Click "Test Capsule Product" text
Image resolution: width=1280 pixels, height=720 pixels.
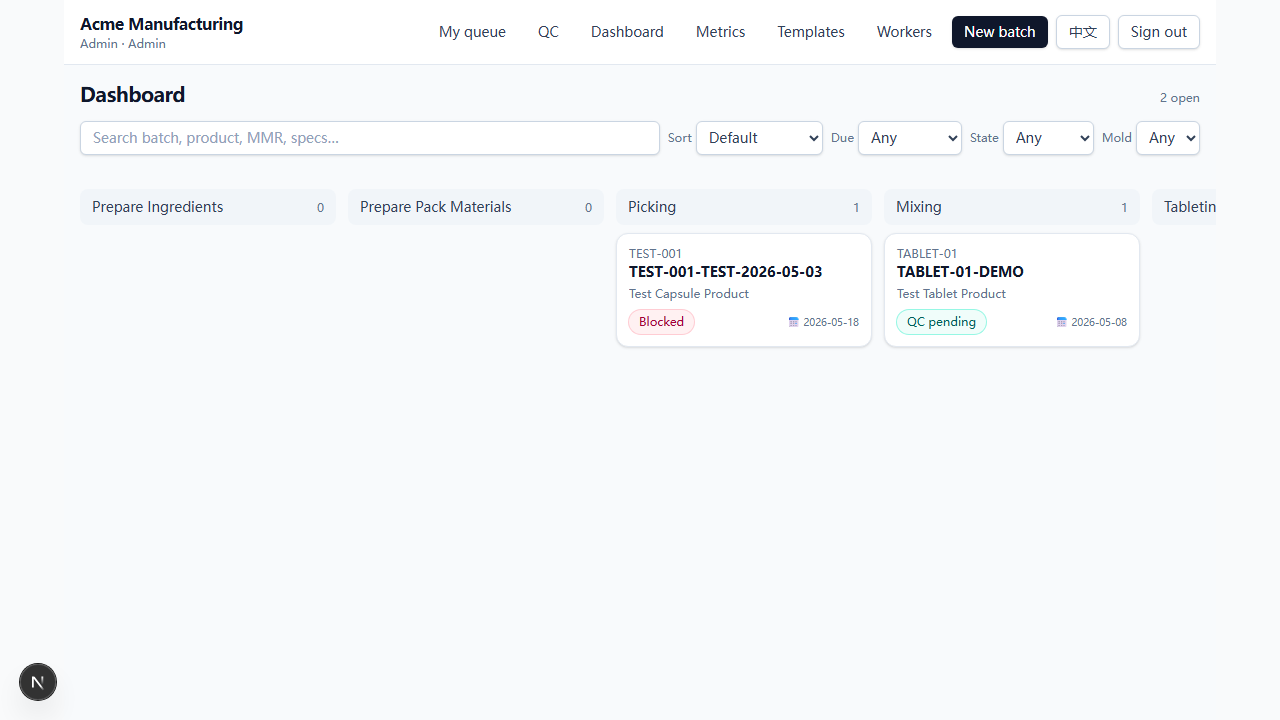689,294
